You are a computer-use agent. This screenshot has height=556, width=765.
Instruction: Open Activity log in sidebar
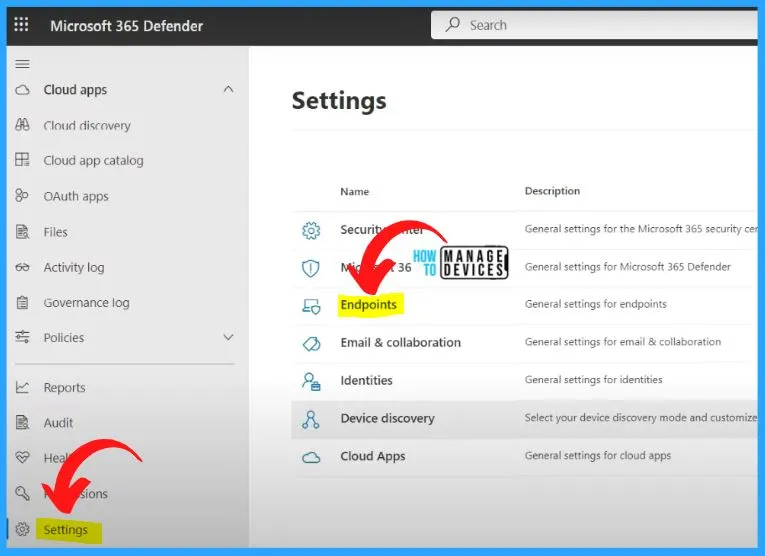(x=74, y=267)
